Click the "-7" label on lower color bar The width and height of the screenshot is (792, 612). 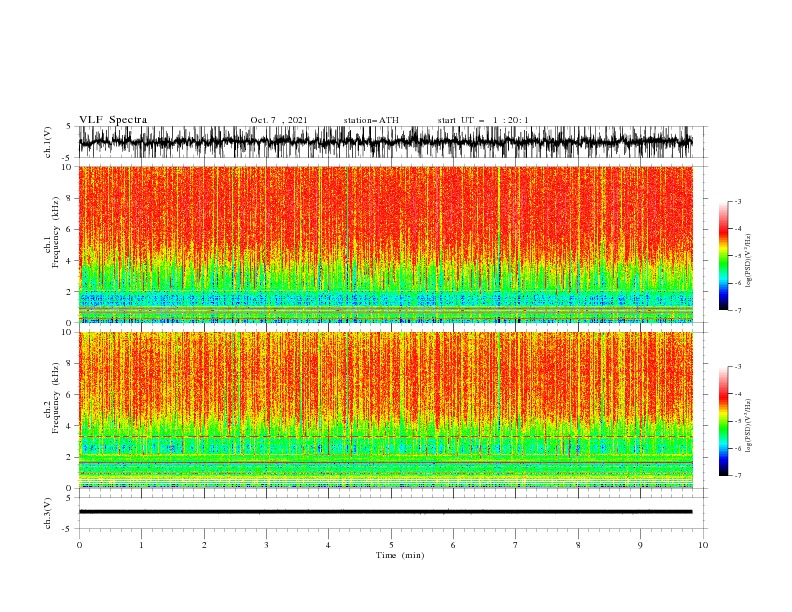738,475
